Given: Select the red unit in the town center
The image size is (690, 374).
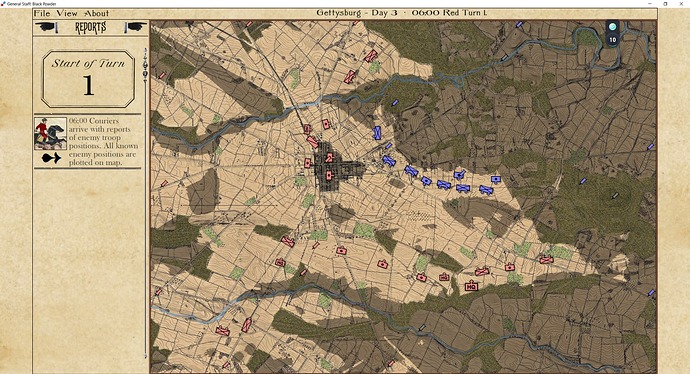Looking at the screenshot, I should tap(329, 158).
